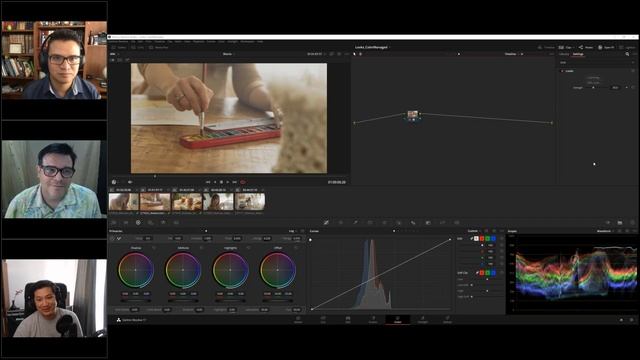Screen dimensions: 640x360
Task: Show the Scopes panel icon
Action: pos(620,222)
